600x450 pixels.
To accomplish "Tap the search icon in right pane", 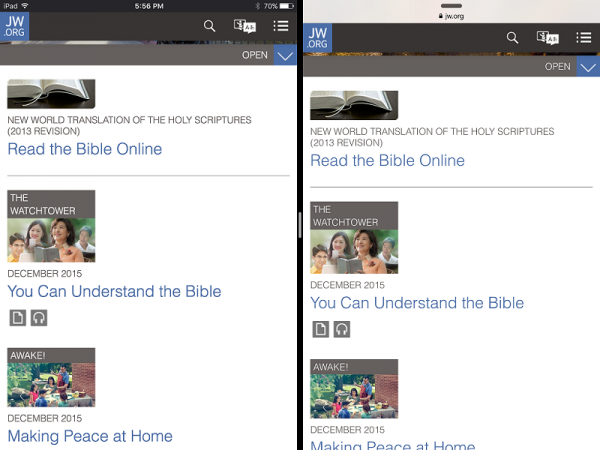I will pos(512,38).
